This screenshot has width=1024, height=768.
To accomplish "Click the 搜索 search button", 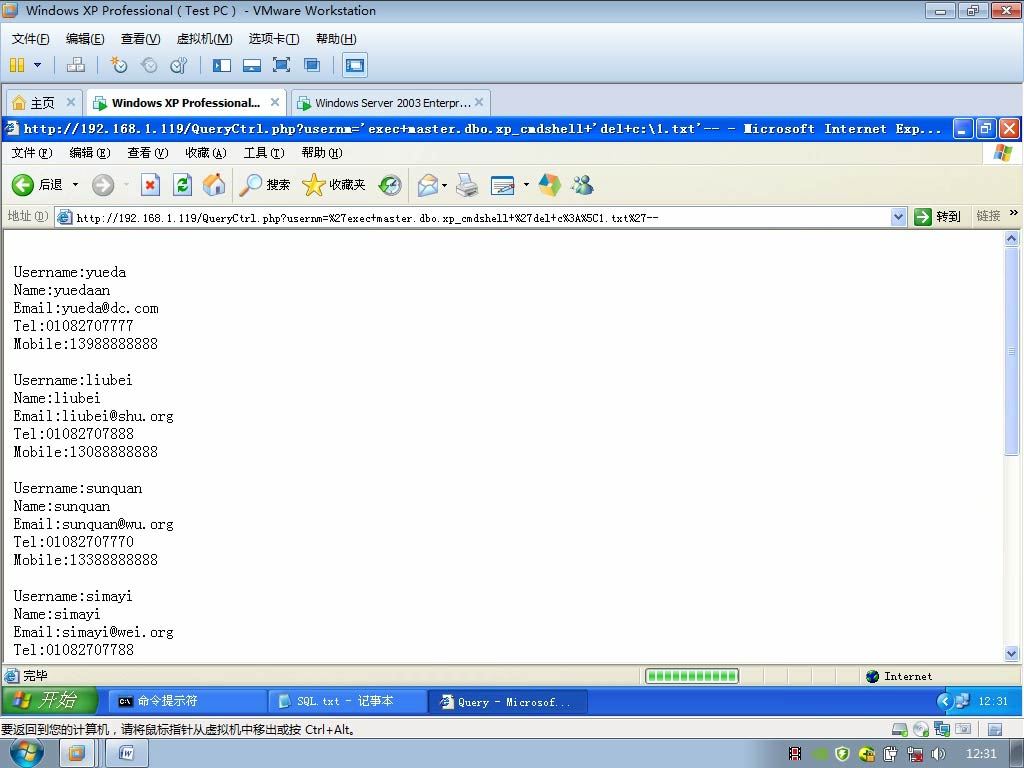I will (x=264, y=185).
